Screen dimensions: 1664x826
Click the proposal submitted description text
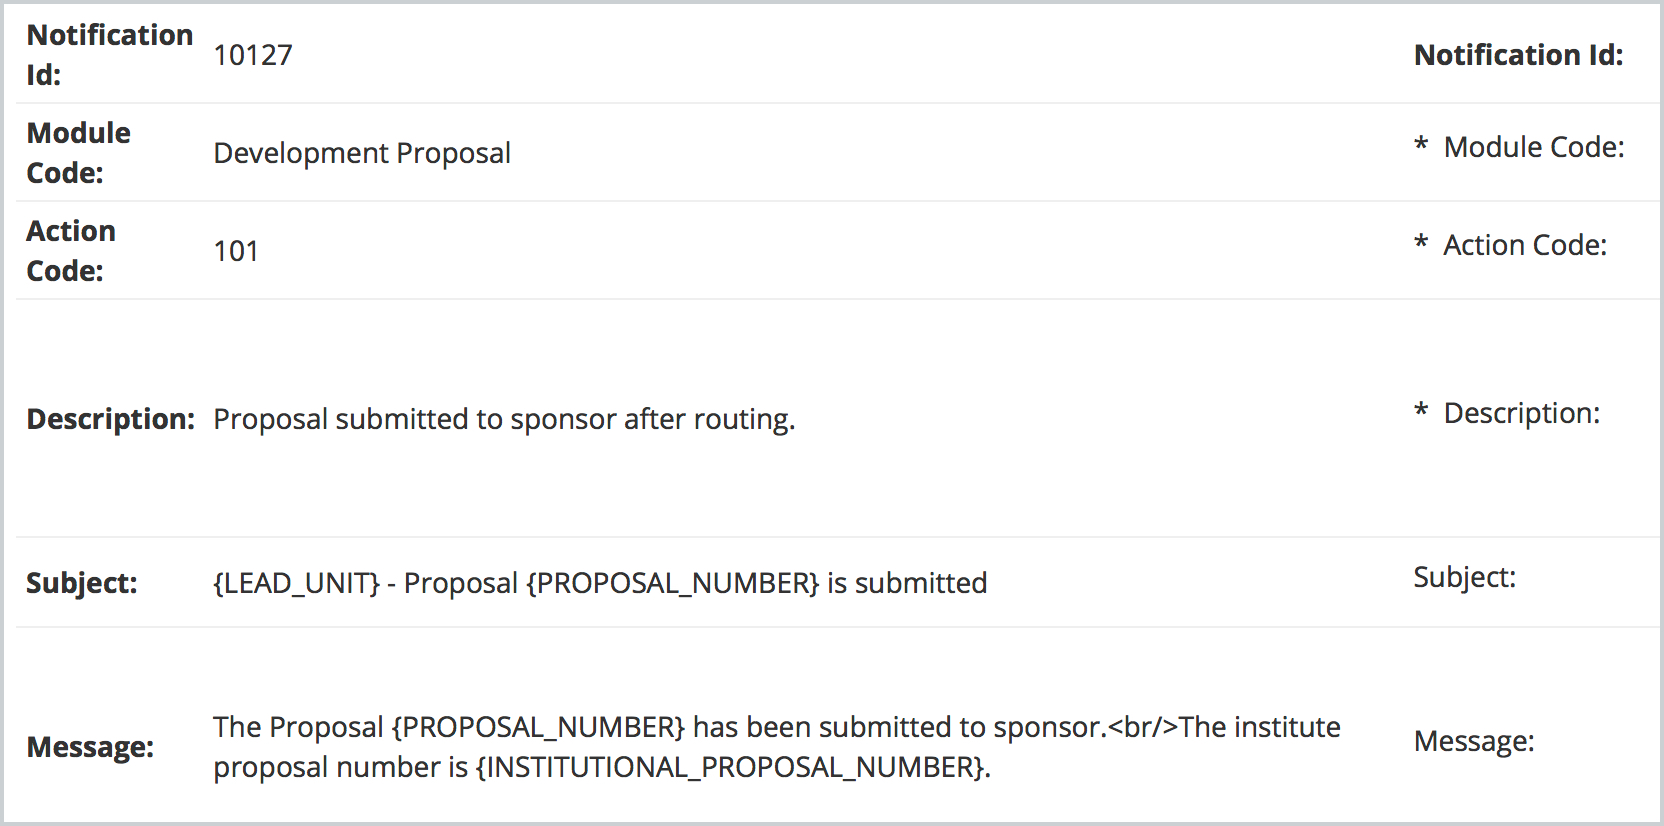coord(504,419)
